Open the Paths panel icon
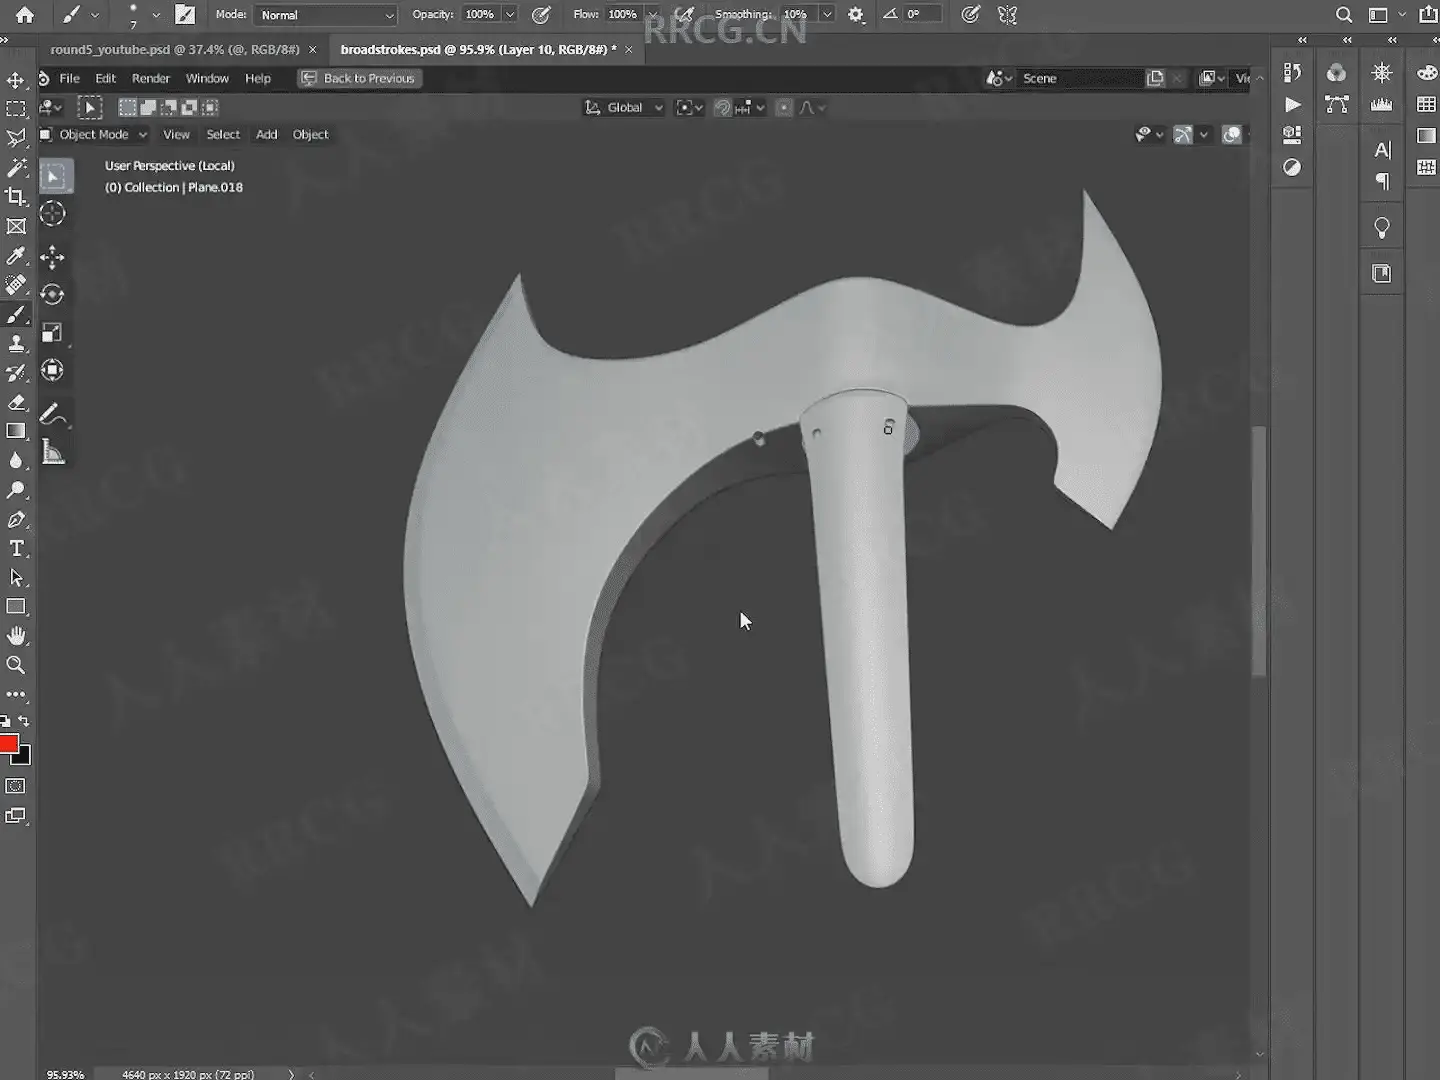 [x=1336, y=104]
